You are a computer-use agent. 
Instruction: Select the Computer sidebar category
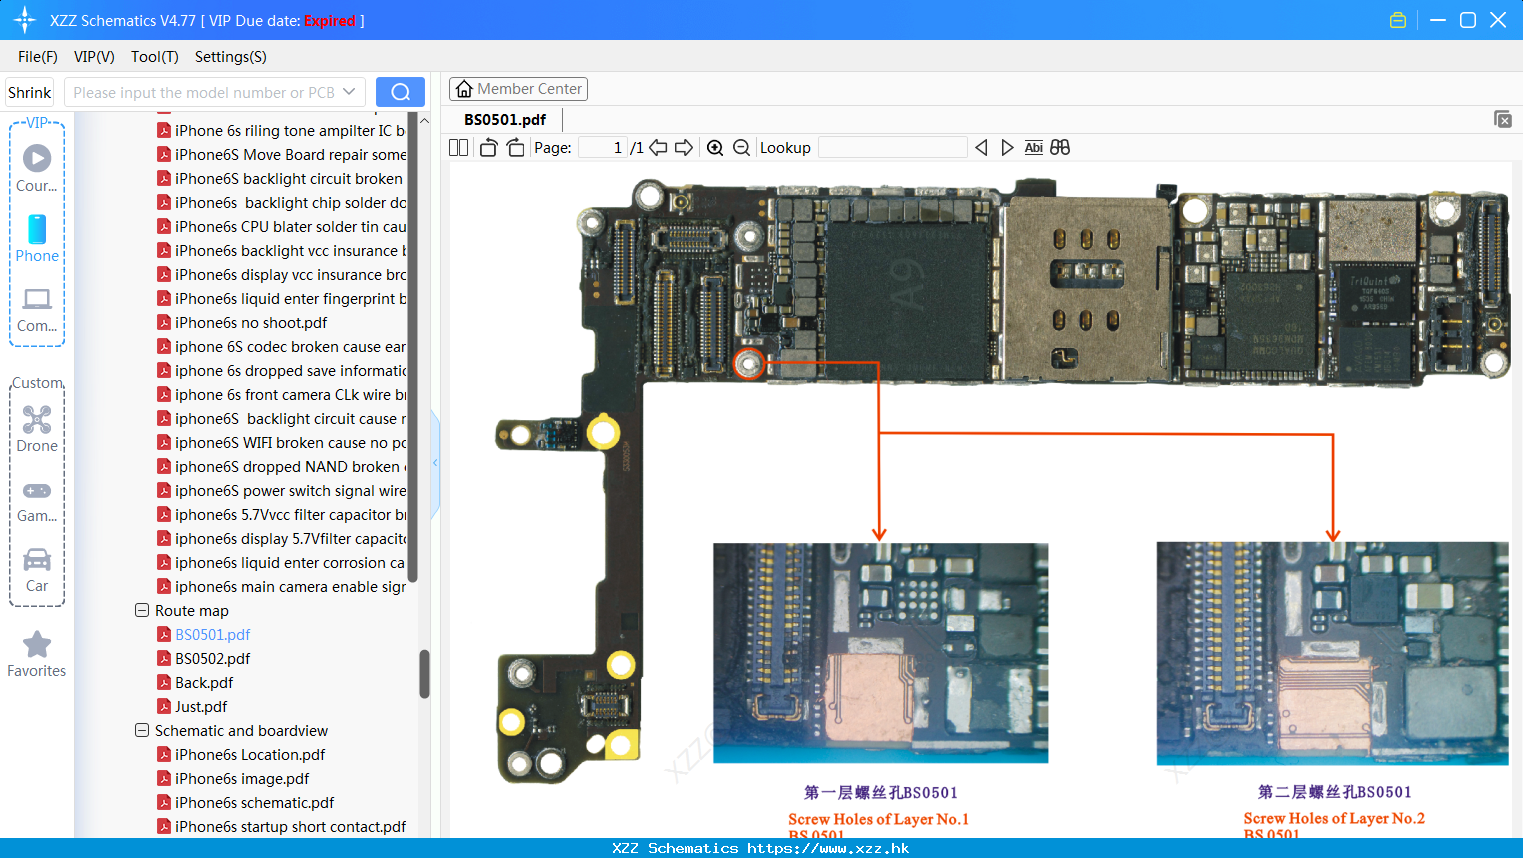click(37, 309)
